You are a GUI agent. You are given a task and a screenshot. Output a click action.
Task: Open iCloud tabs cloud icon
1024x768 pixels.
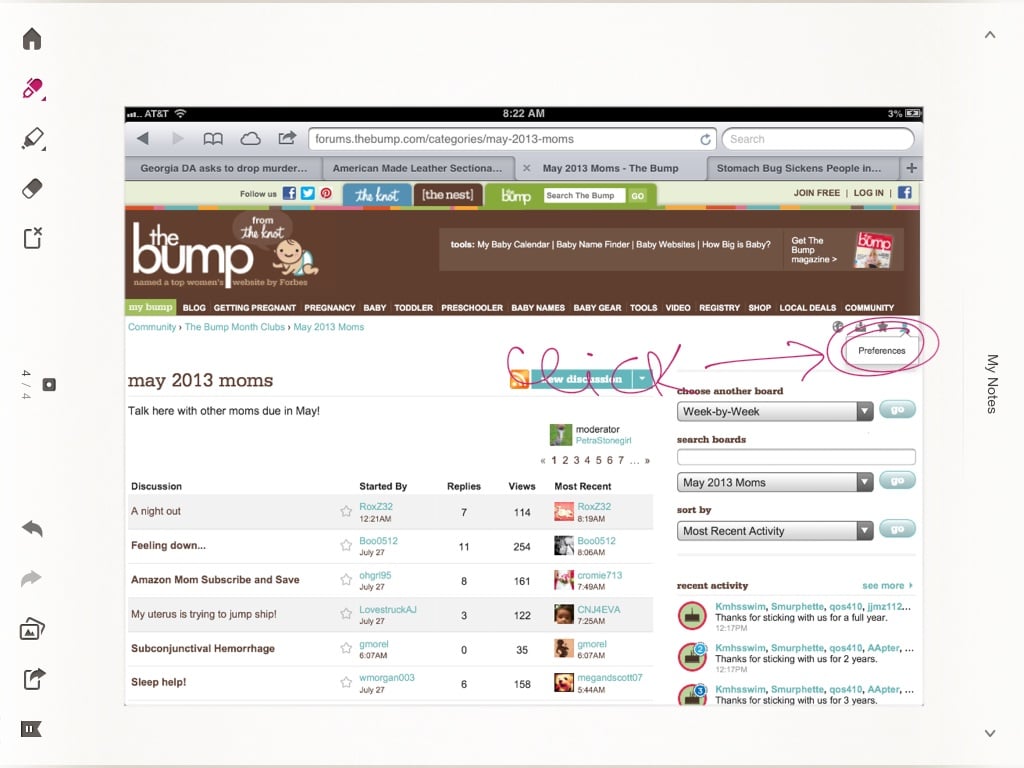pos(250,138)
